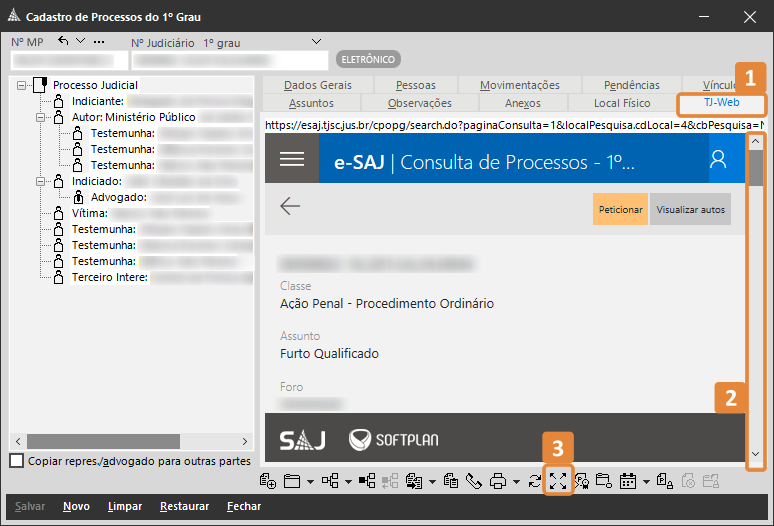The height and width of the screenshot is (526, 774).
Task: Click the calendar icon in bottom toolbar
Action: click(x=629, y=481)
